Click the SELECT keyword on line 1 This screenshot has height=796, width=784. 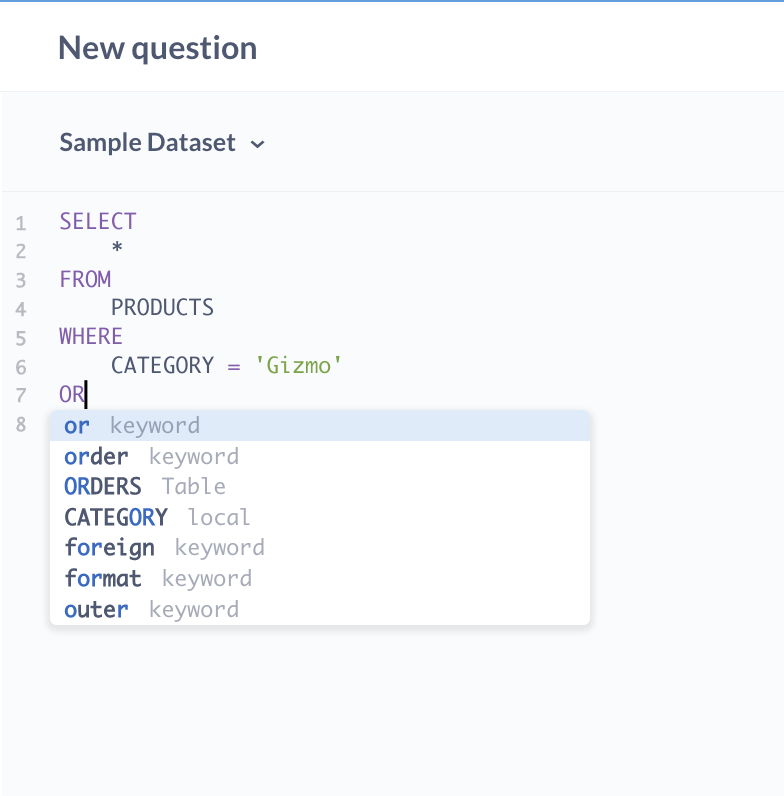pyautogui.click(x=97, y=221)
